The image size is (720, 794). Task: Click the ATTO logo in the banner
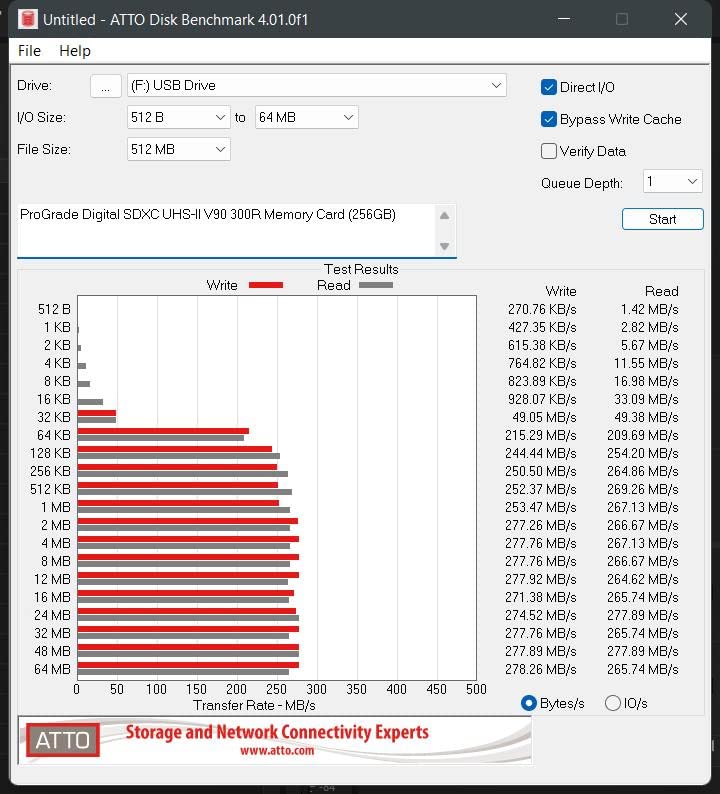point(63,740)
